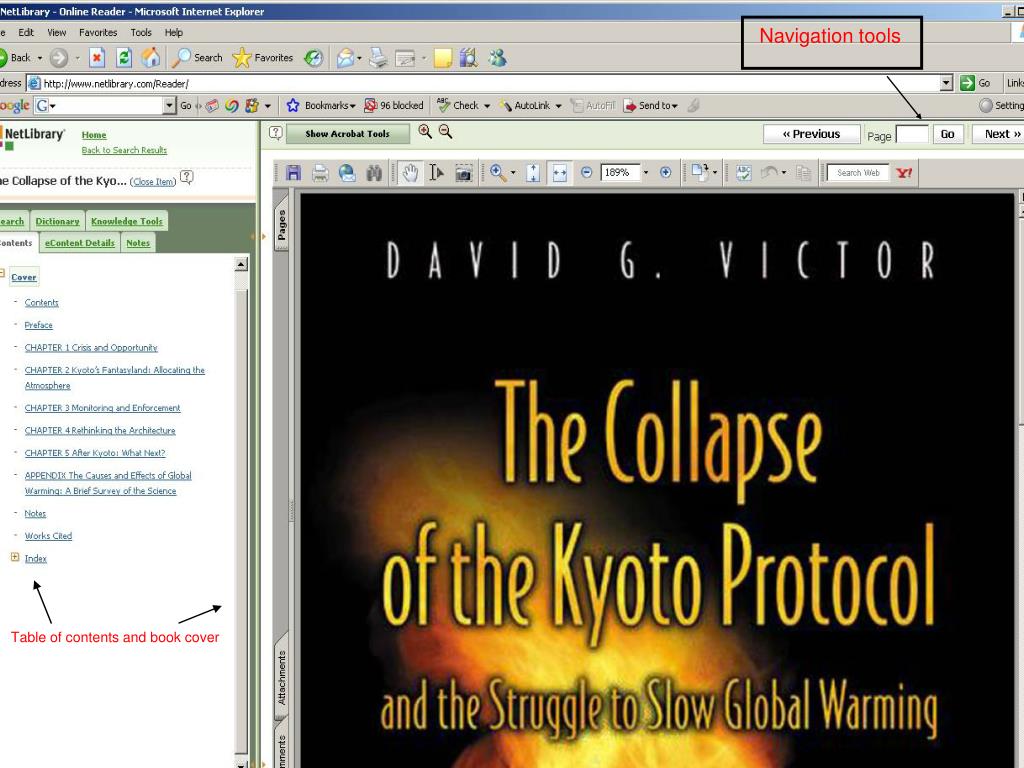
Task: Expand the Index tree node
Action: tap(15, 557)
